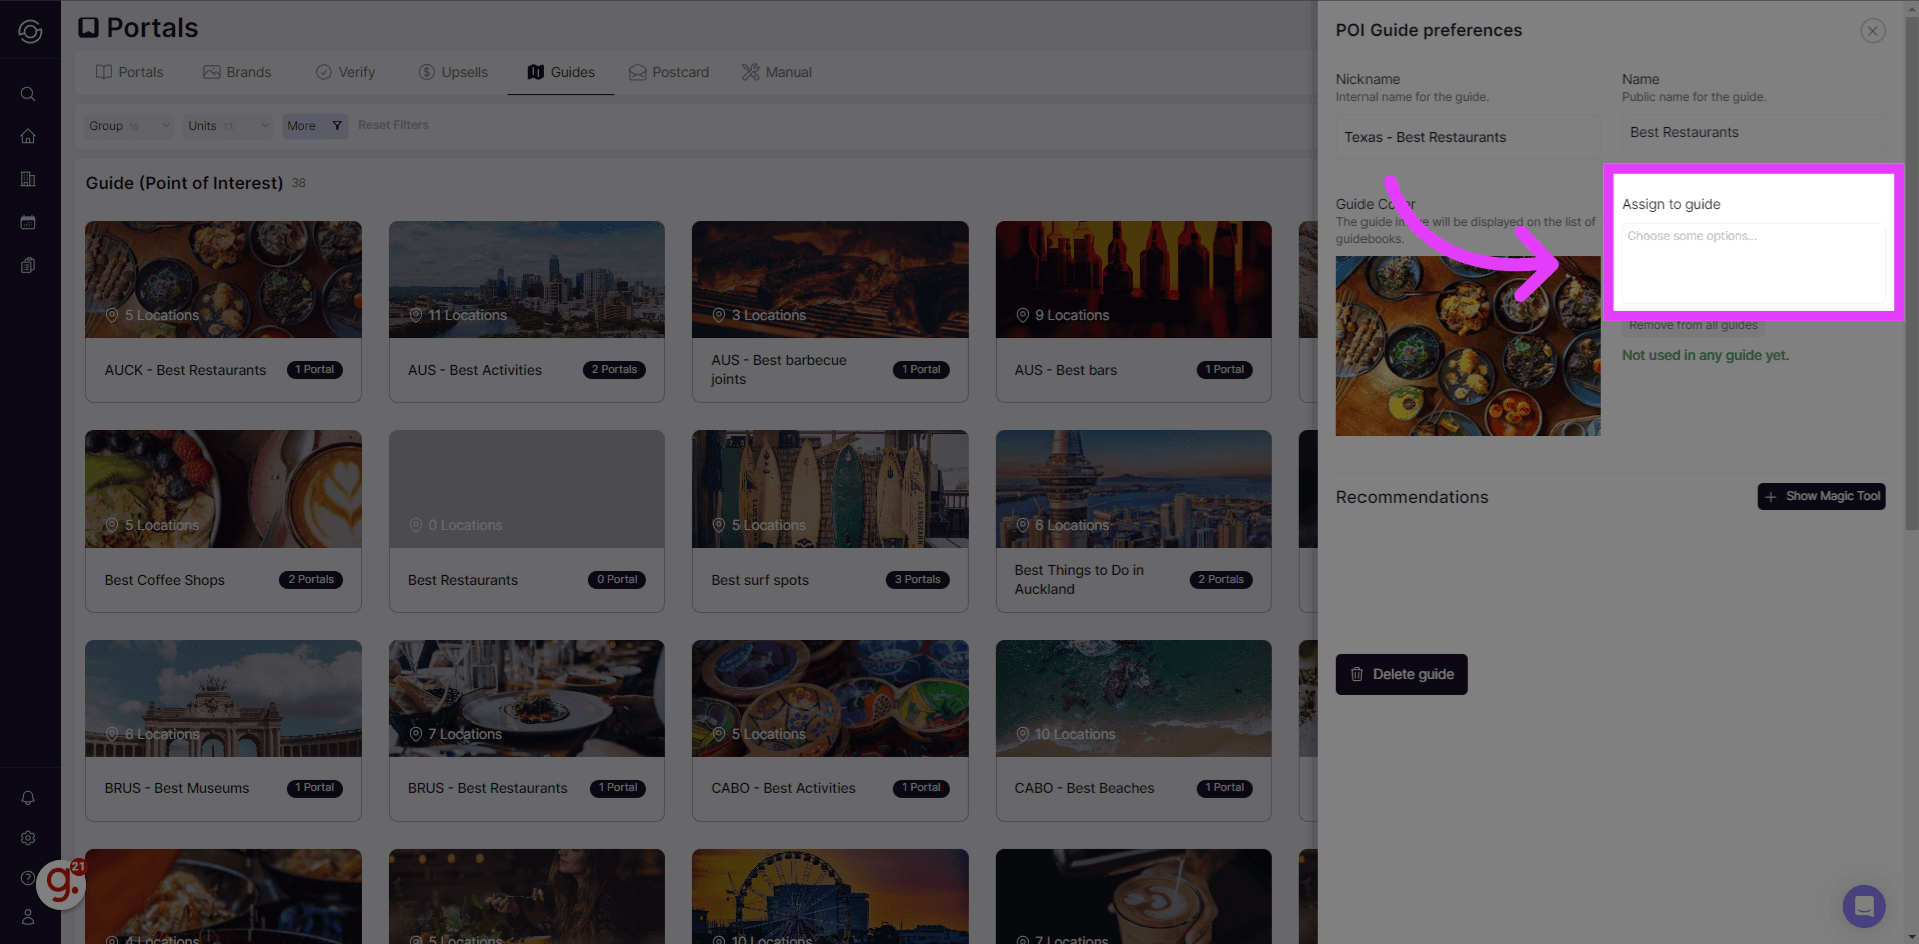
Task: Switch to the Postcard tab
Action: click(x=669, y=72)
